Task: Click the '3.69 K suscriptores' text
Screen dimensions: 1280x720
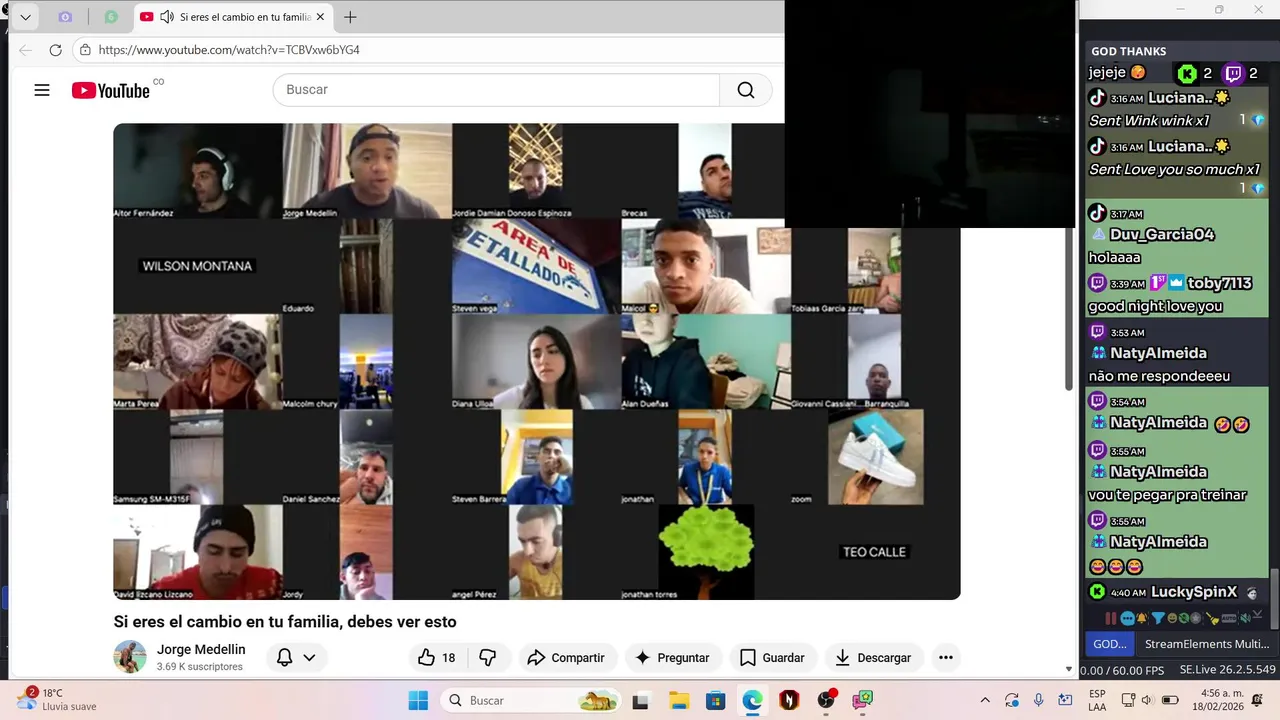Action: tap(200, 667)
